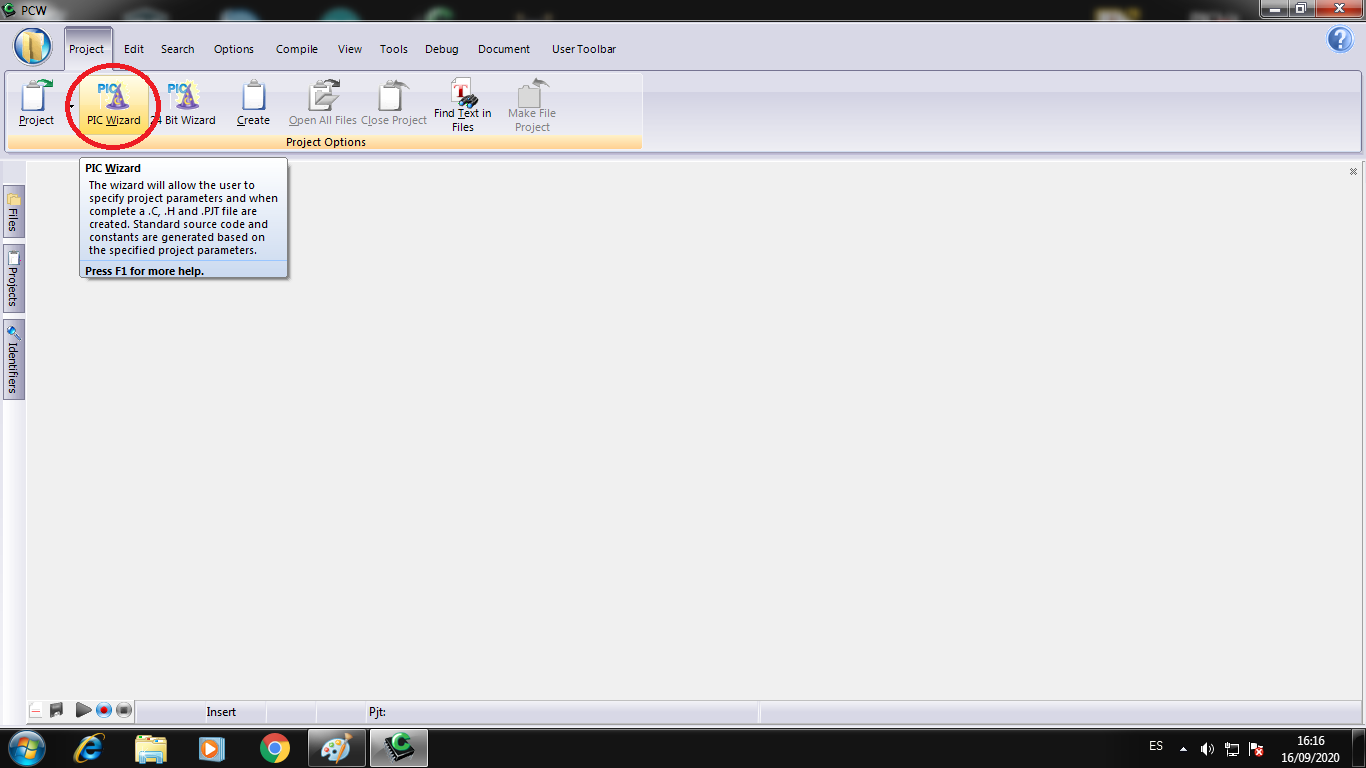The width and height of the screenshot is (1366, 768).
Task: Expand the Files side panel
Action: click(x=14, y=211)
